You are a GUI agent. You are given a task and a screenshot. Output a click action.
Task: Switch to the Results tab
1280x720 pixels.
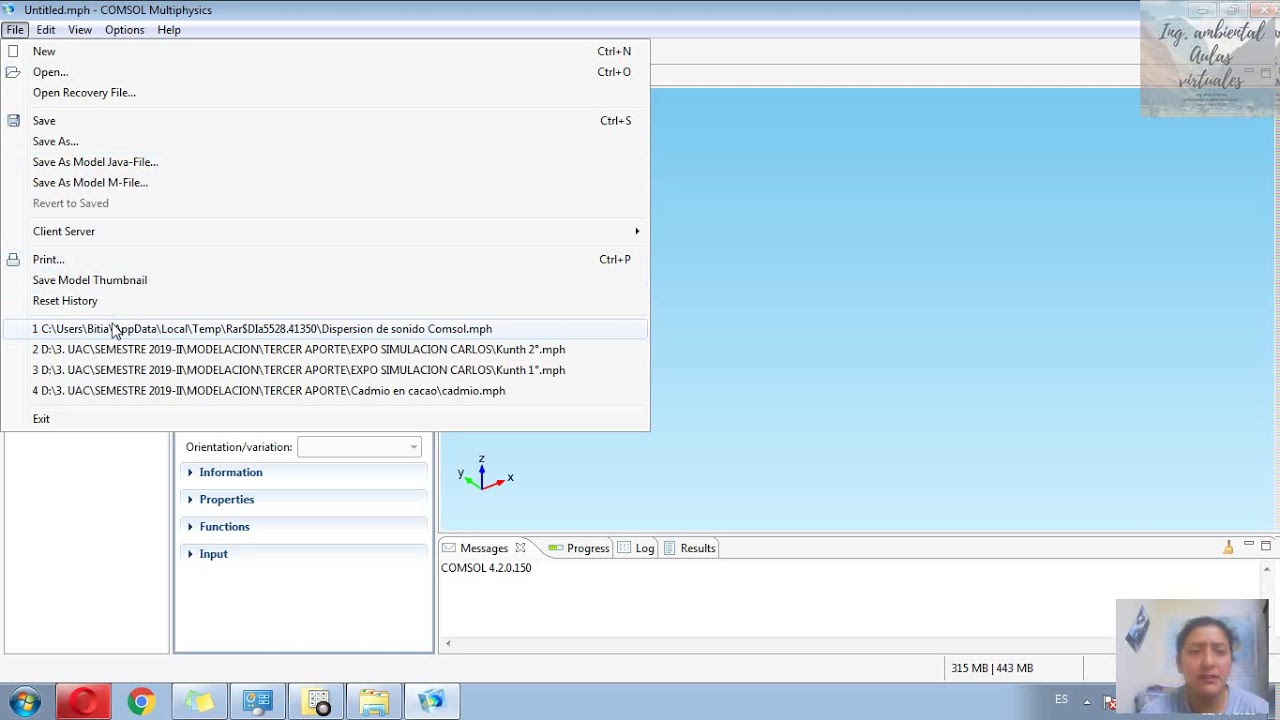pos(689,548)
